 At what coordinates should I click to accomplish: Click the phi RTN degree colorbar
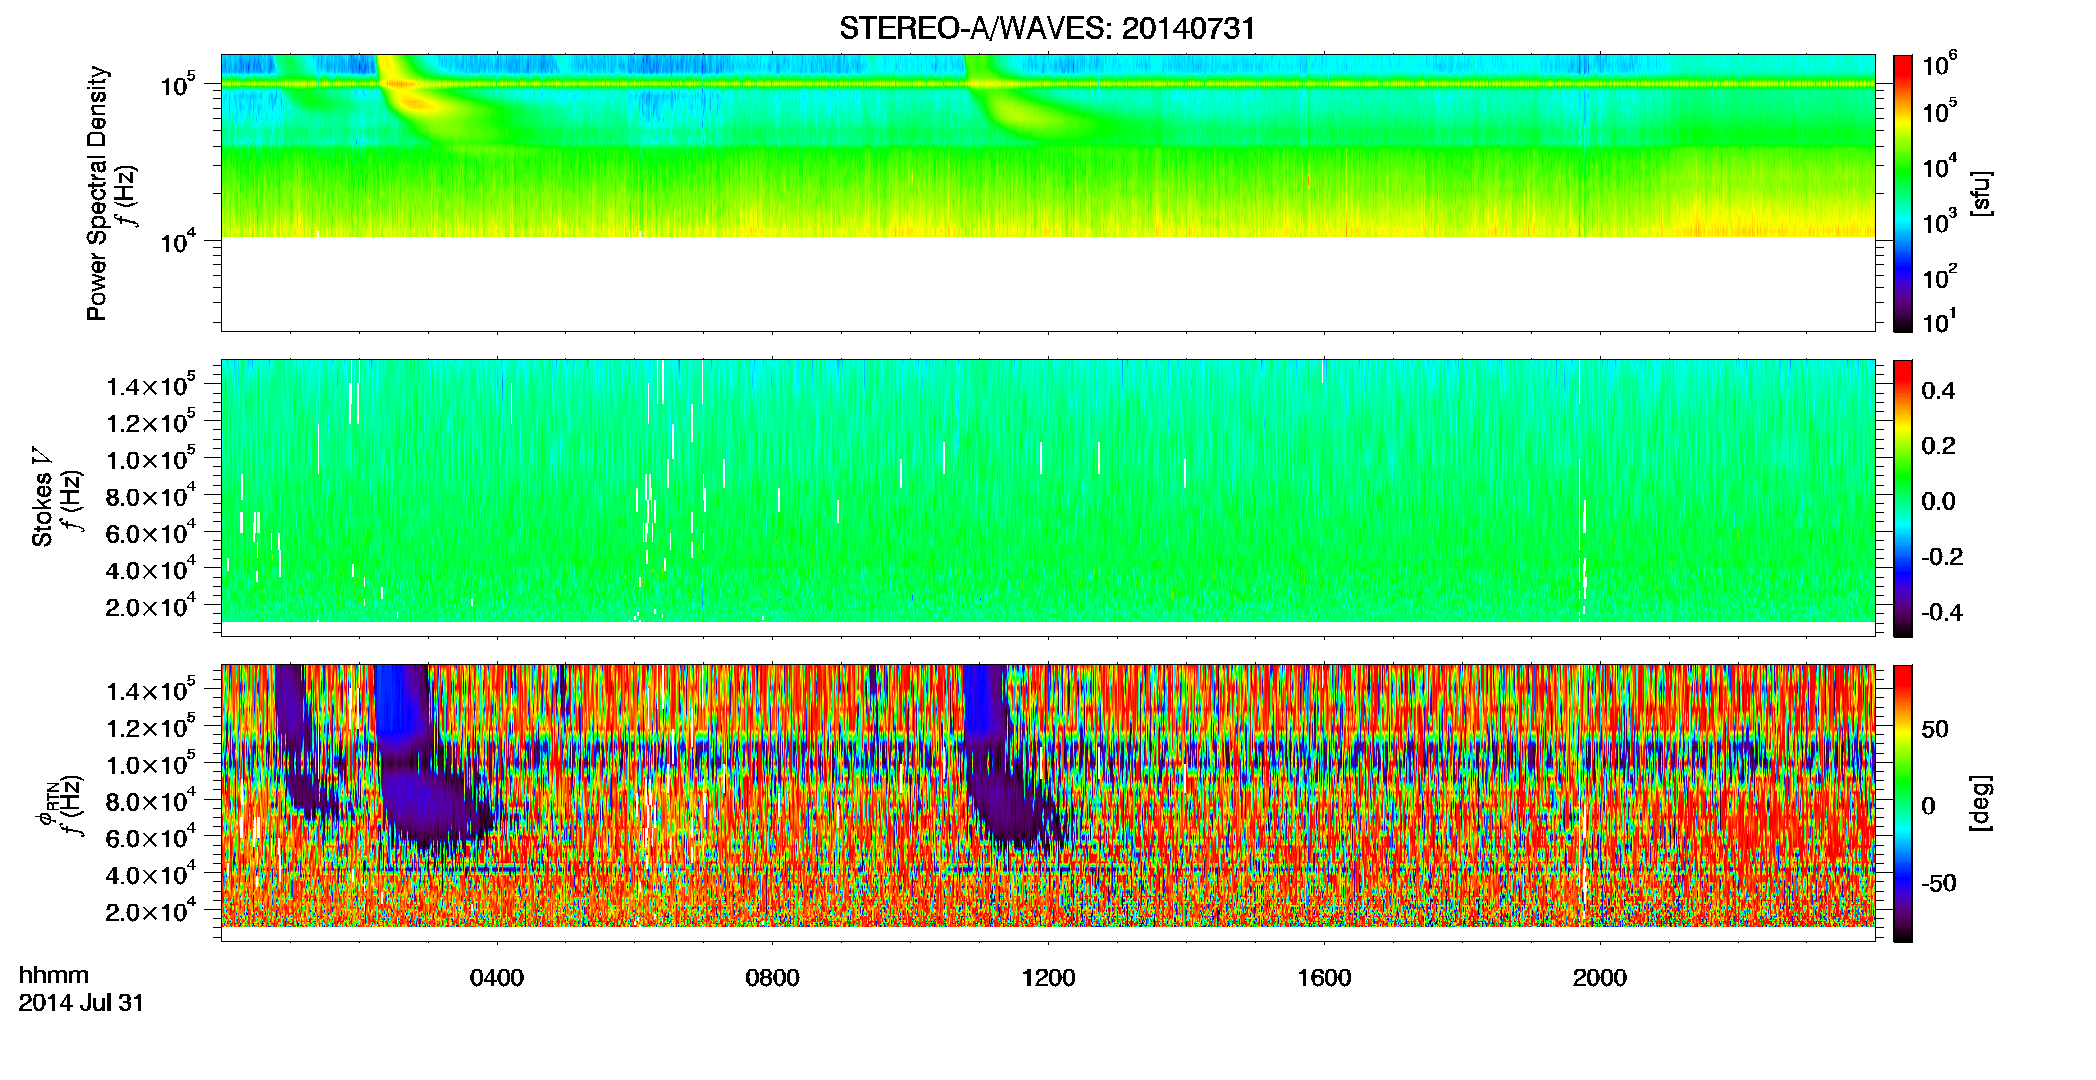[1903, 803]
